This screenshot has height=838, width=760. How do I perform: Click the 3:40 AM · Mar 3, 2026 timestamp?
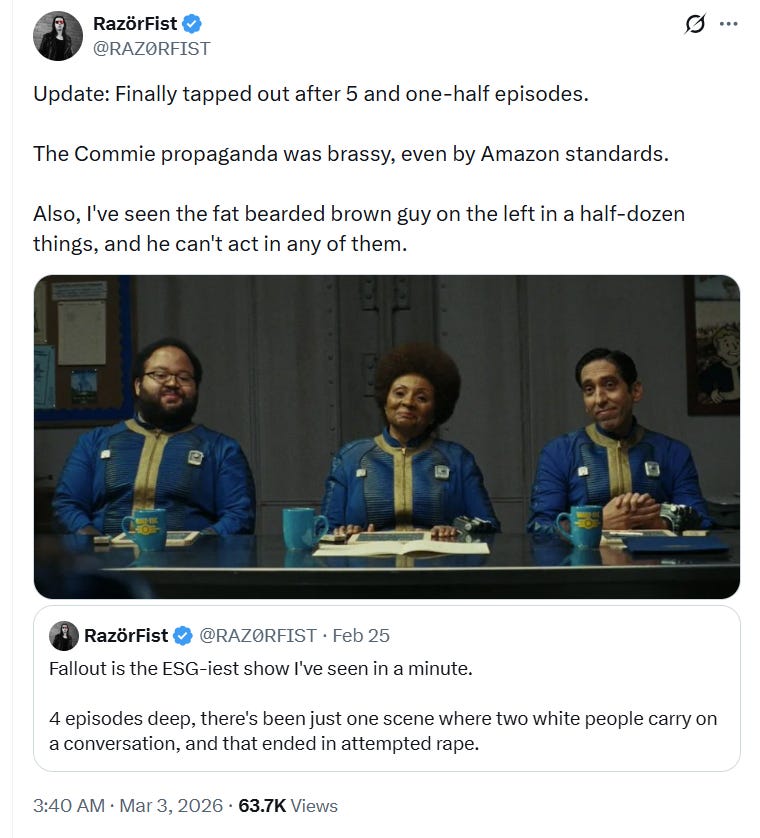[128, 805]
